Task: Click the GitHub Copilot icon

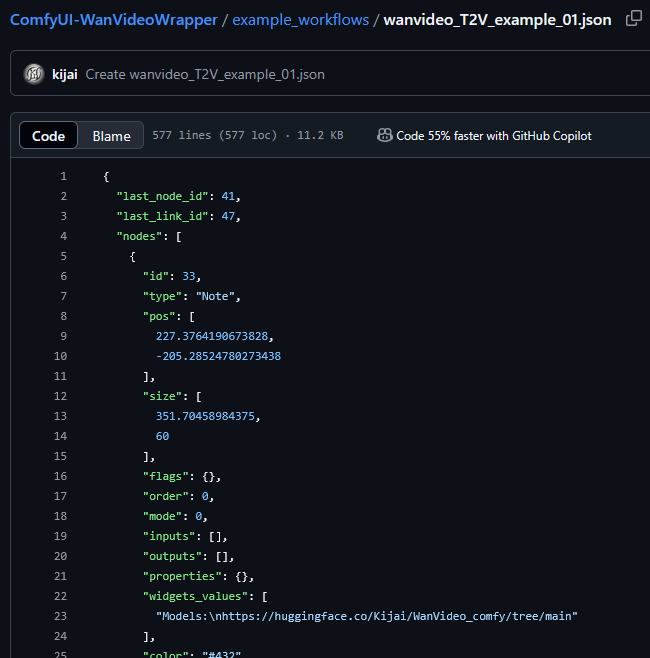Action: tap(384, 136)
